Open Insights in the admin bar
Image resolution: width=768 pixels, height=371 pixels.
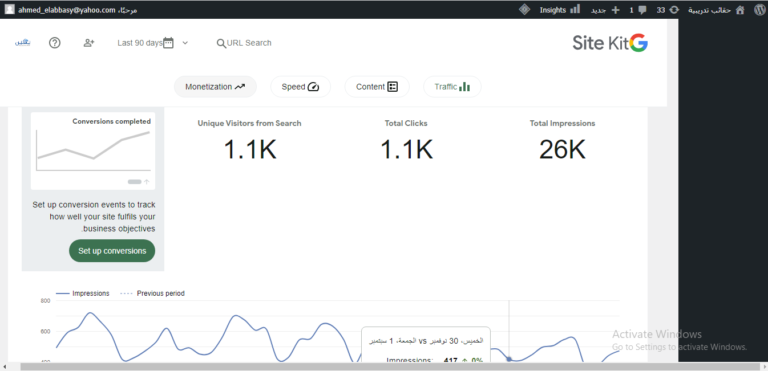[560, 10]
